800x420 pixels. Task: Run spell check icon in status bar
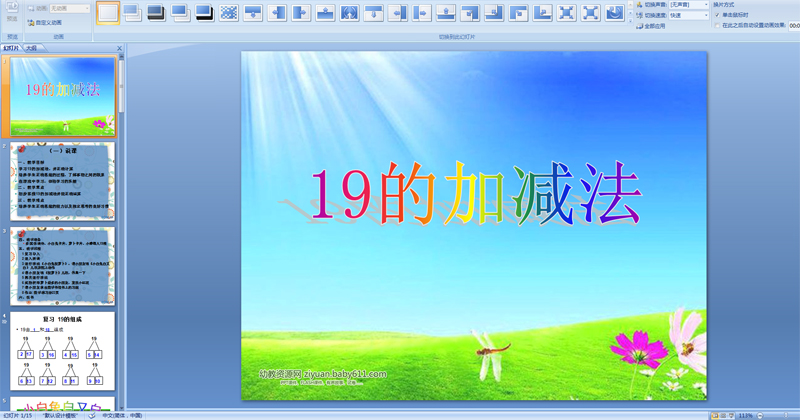92,416
